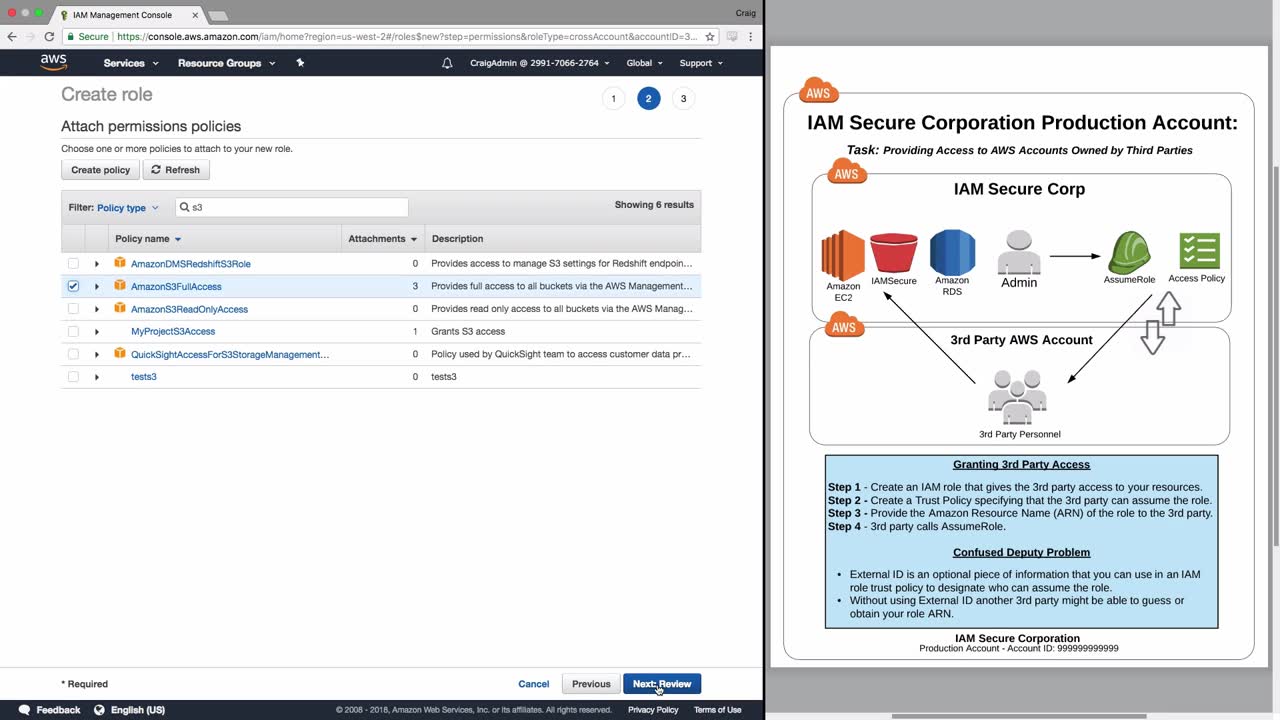Open the Policy type filter dropdown

coord(127,208)
